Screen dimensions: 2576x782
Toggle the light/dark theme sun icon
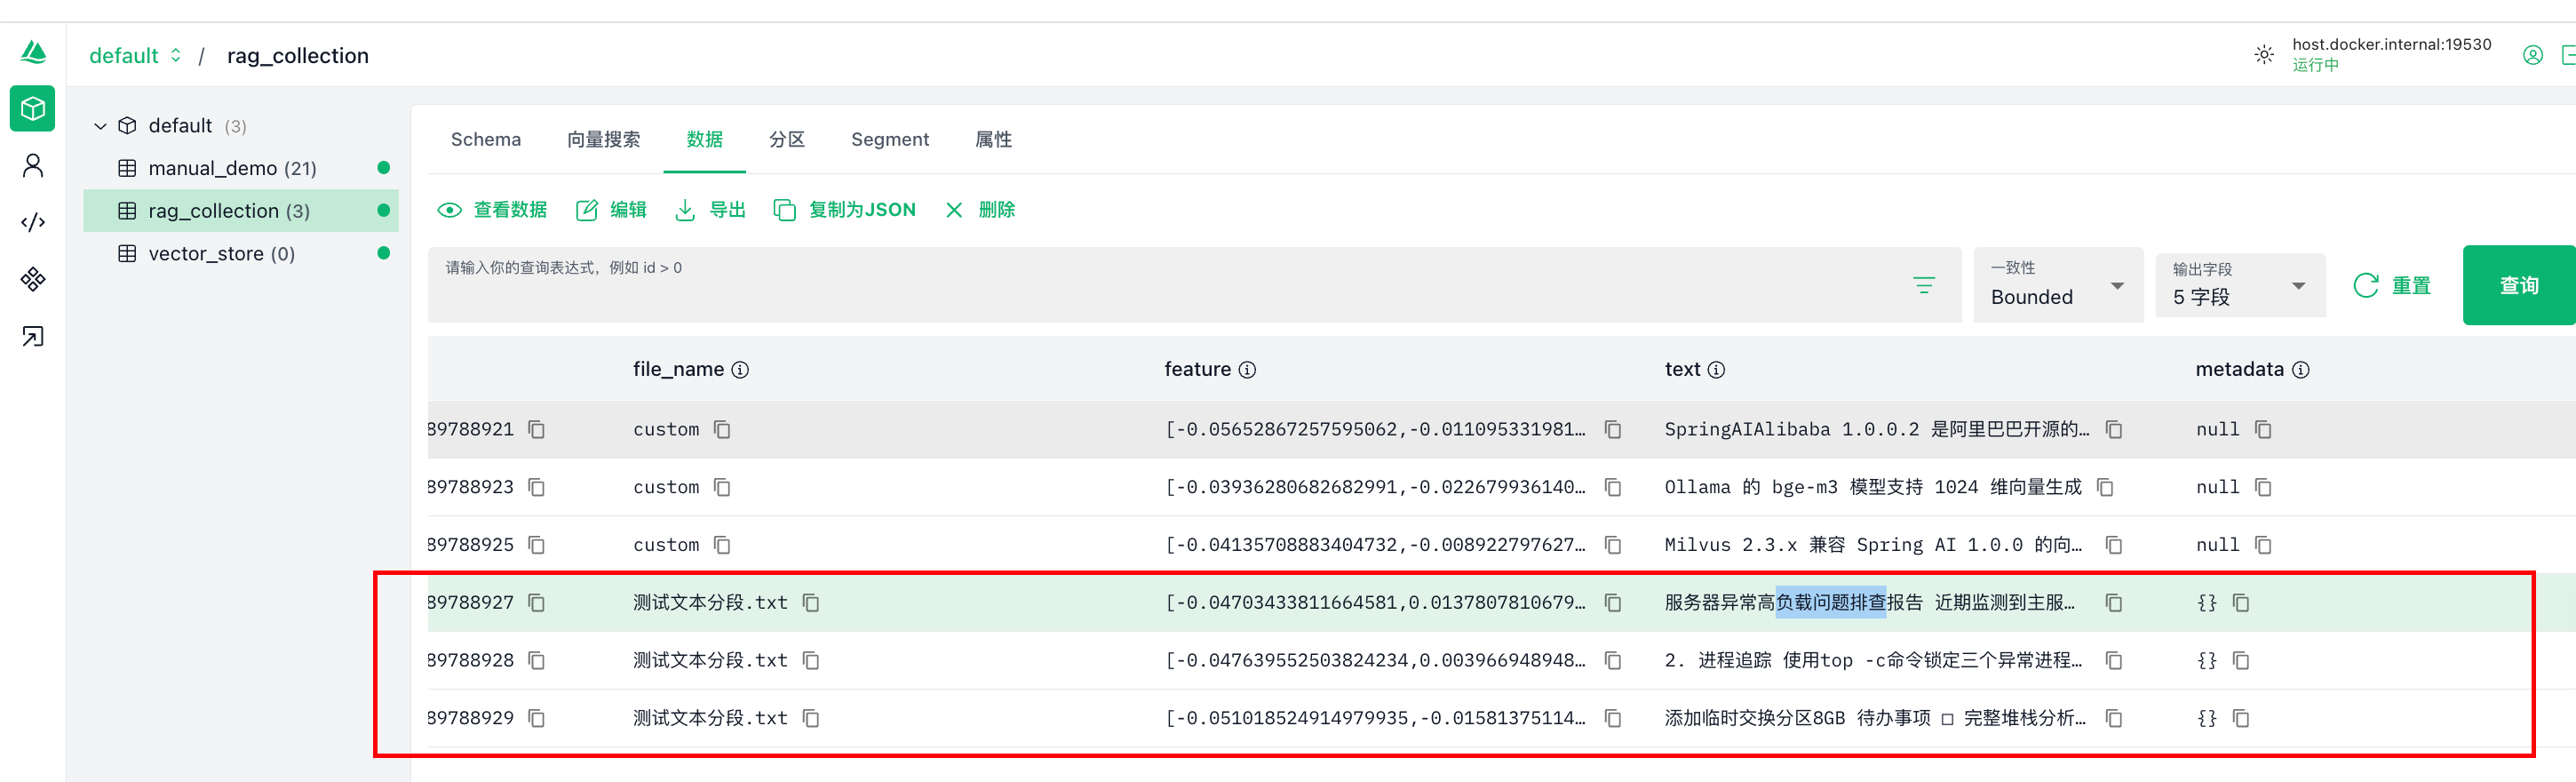[2264, 55]
